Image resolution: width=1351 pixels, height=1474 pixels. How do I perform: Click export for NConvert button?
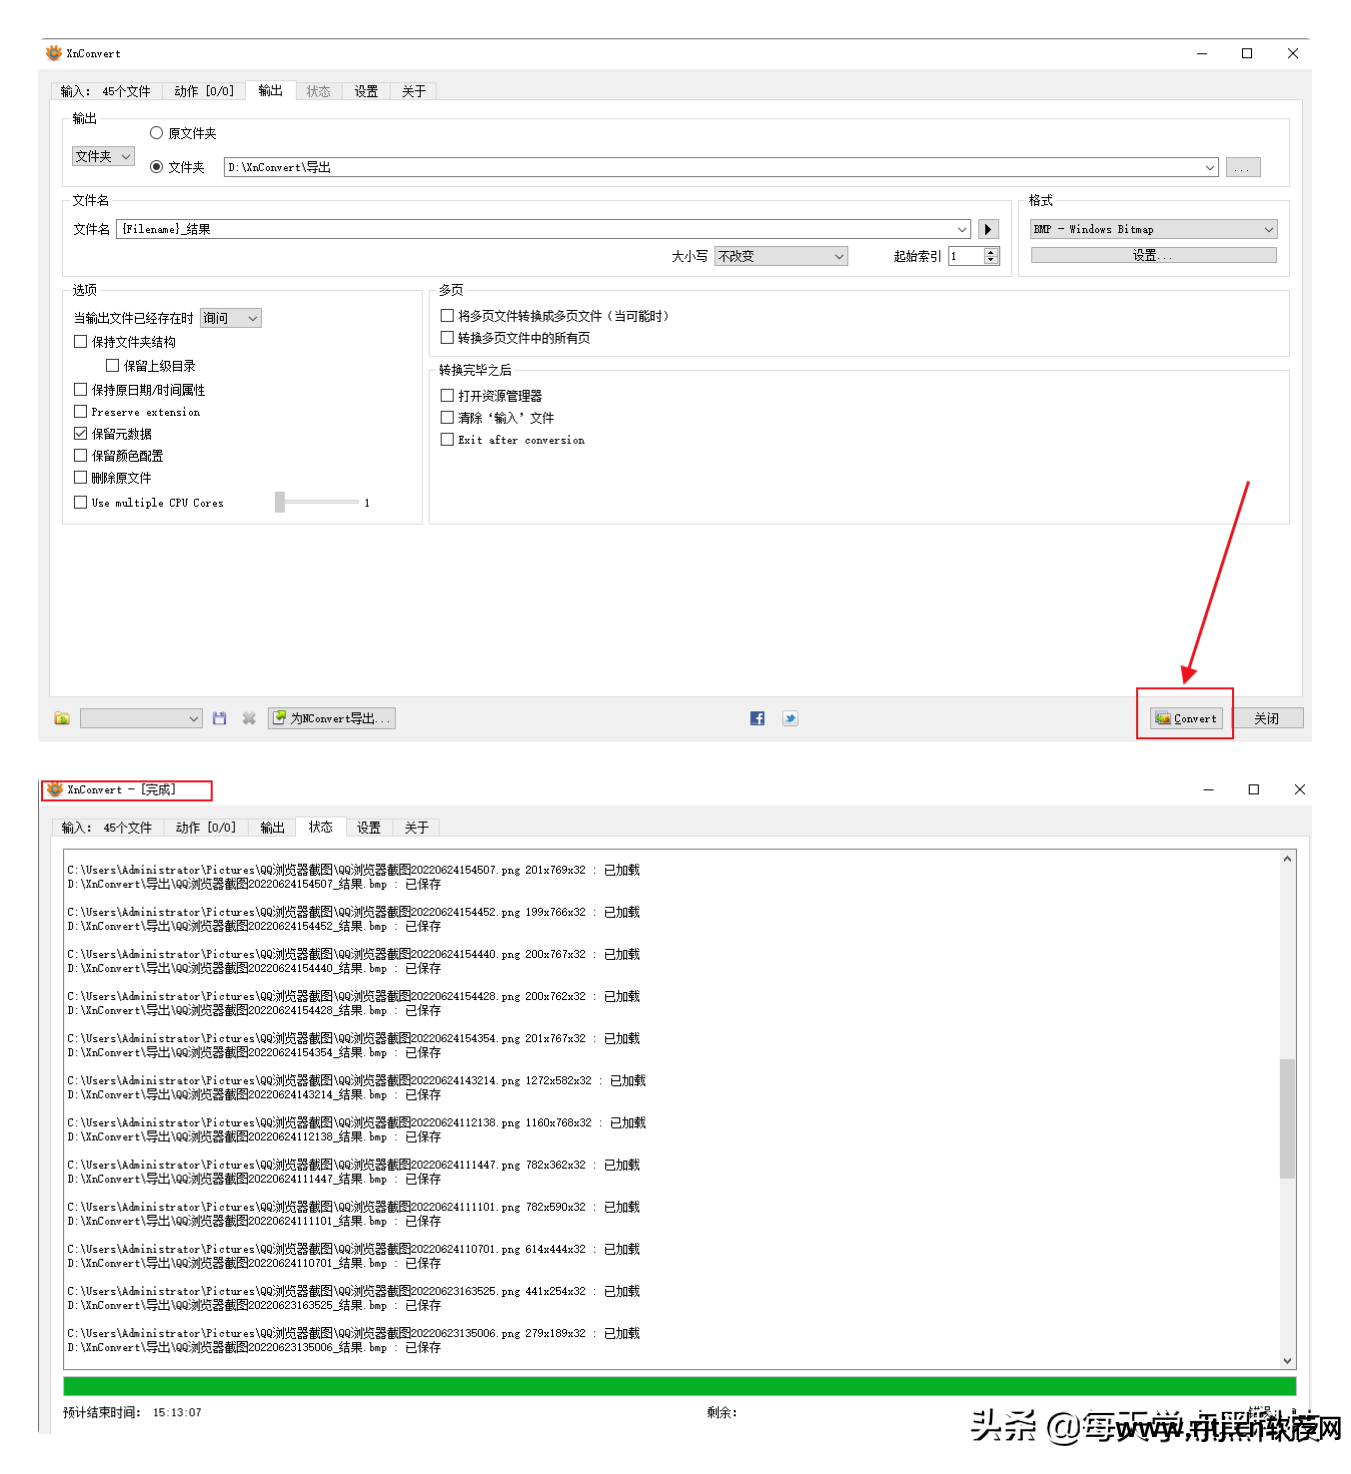(332, 718)
